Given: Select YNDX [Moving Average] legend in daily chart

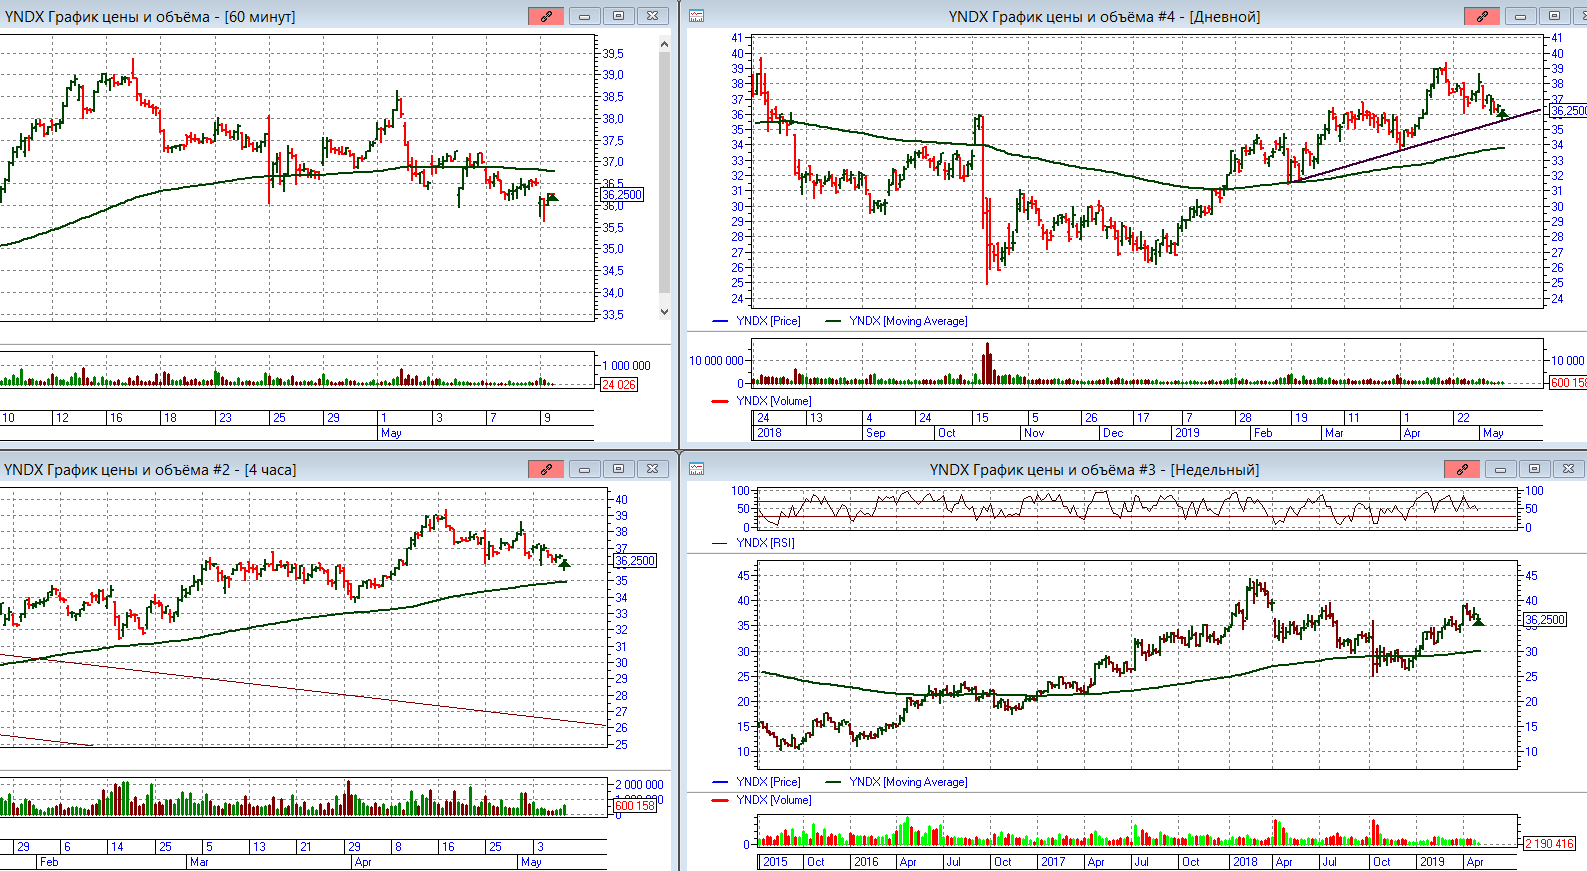Looking at the screenshot, I should pyautogui.click(x=908, y=321).
